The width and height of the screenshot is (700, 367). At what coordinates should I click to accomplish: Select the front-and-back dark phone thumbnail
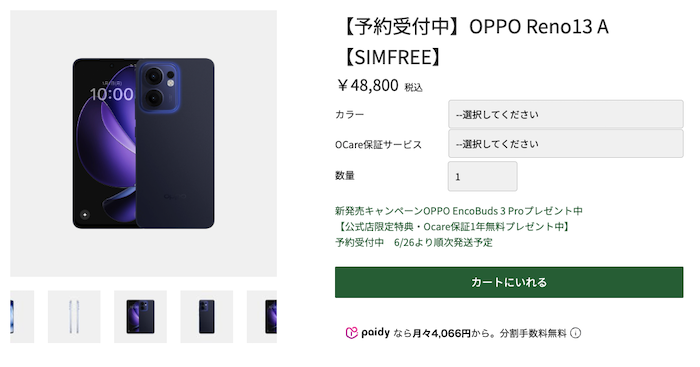click(x=140, y=317)
